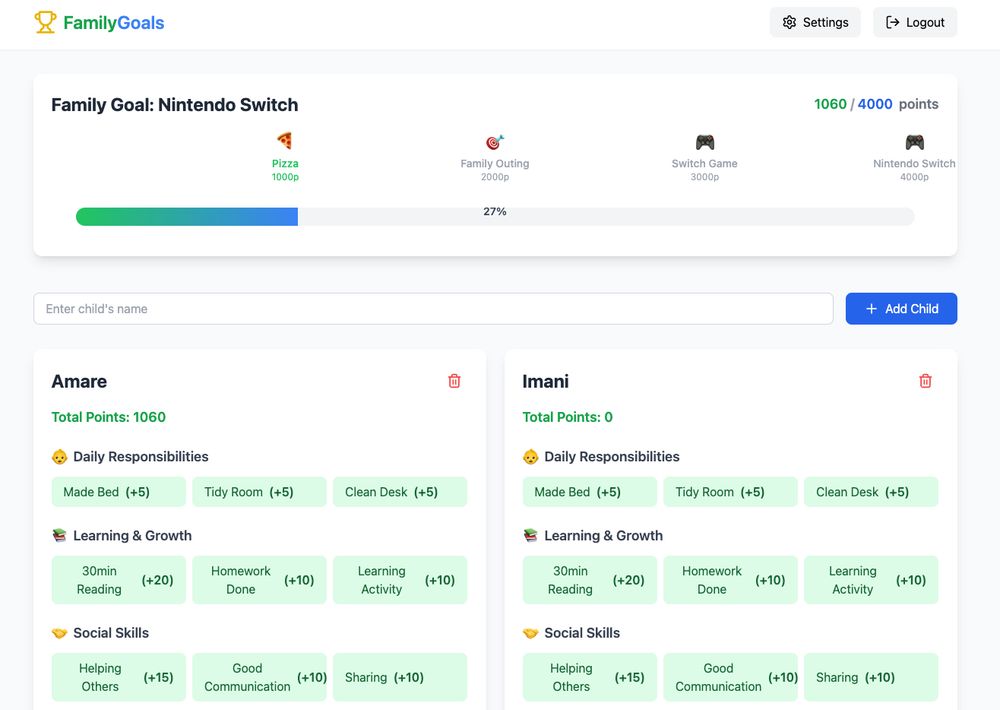Screen dimensions: 1000x710
Task: Delete Imani's card with the trash icon
Action: click(x=925, y=381)
